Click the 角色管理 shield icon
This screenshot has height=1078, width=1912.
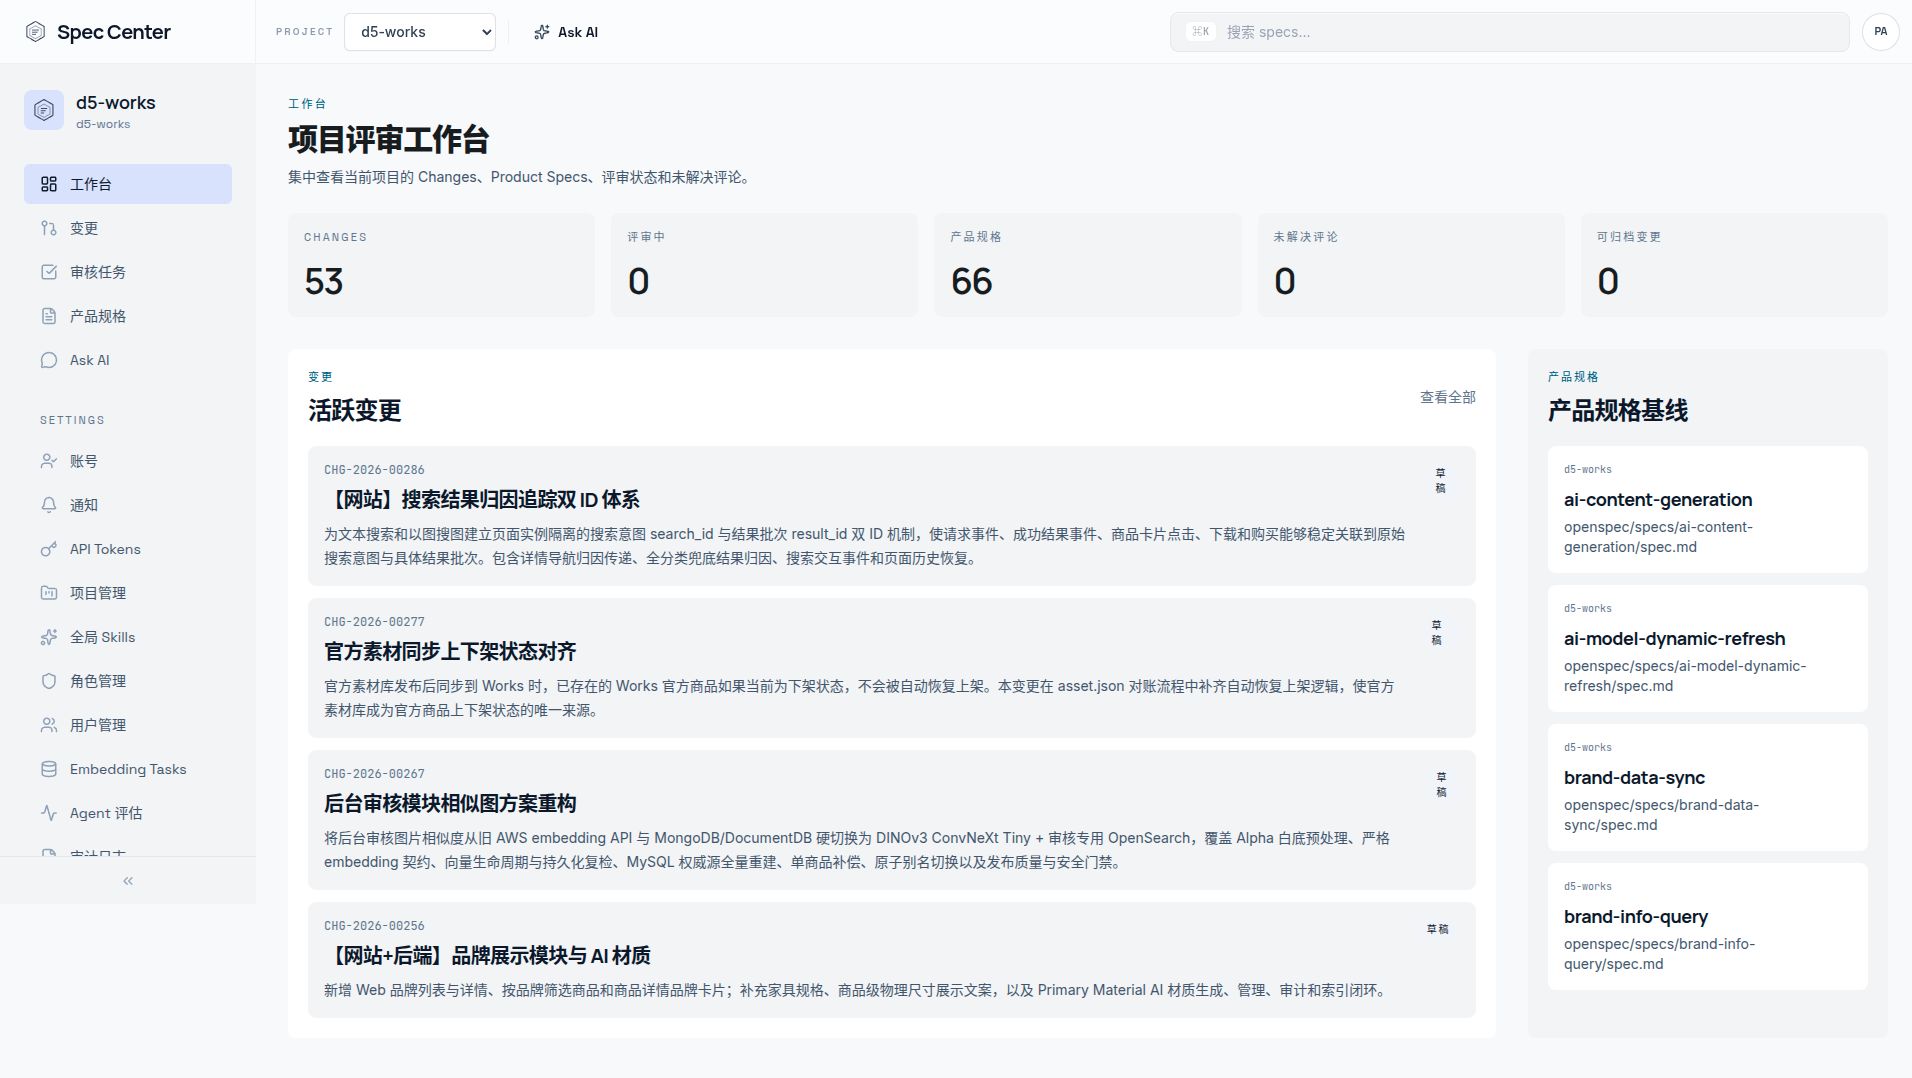pos(49,681)
